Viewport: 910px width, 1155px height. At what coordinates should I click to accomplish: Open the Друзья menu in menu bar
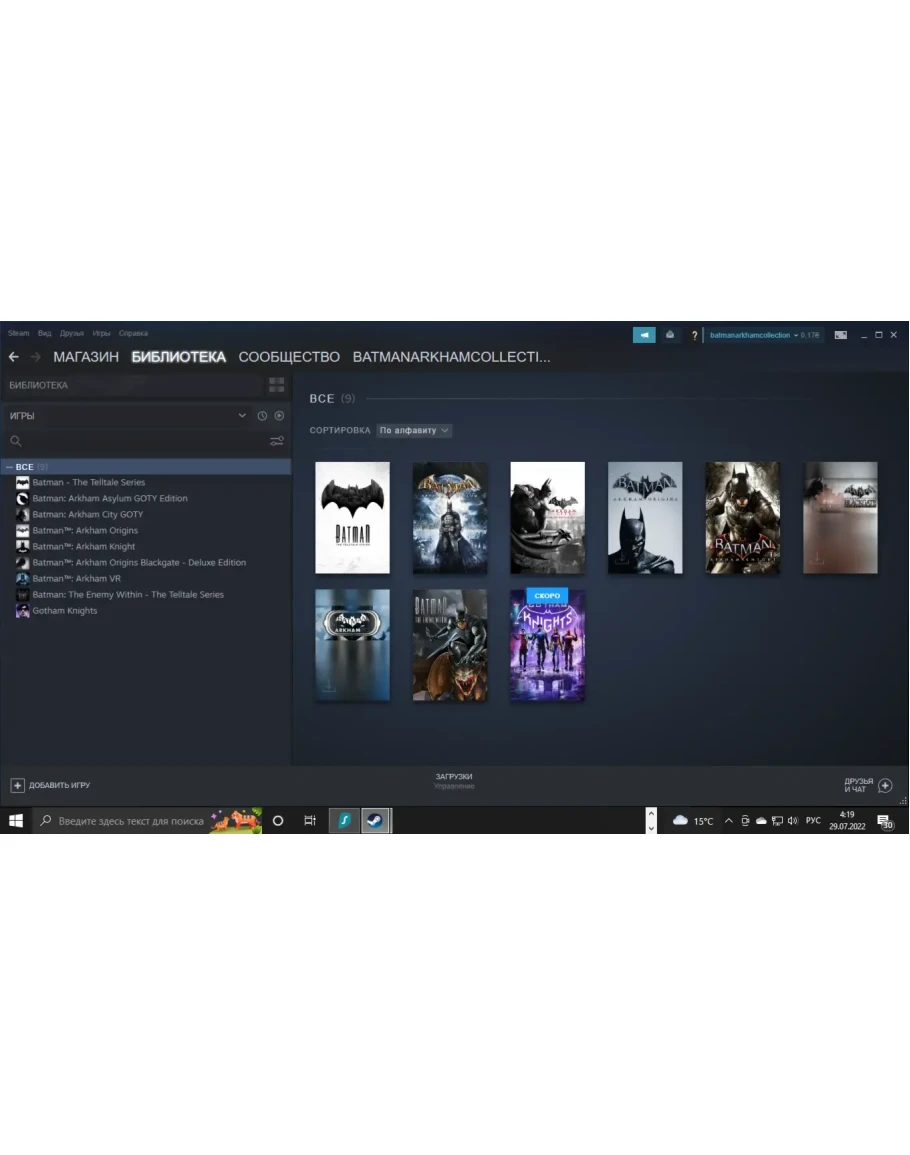[x=72, y=333]
